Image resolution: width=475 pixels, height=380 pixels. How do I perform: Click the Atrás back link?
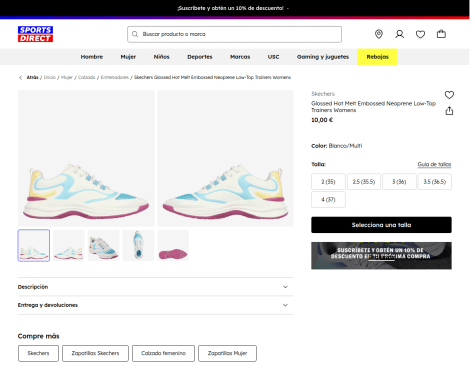[32, 77]
